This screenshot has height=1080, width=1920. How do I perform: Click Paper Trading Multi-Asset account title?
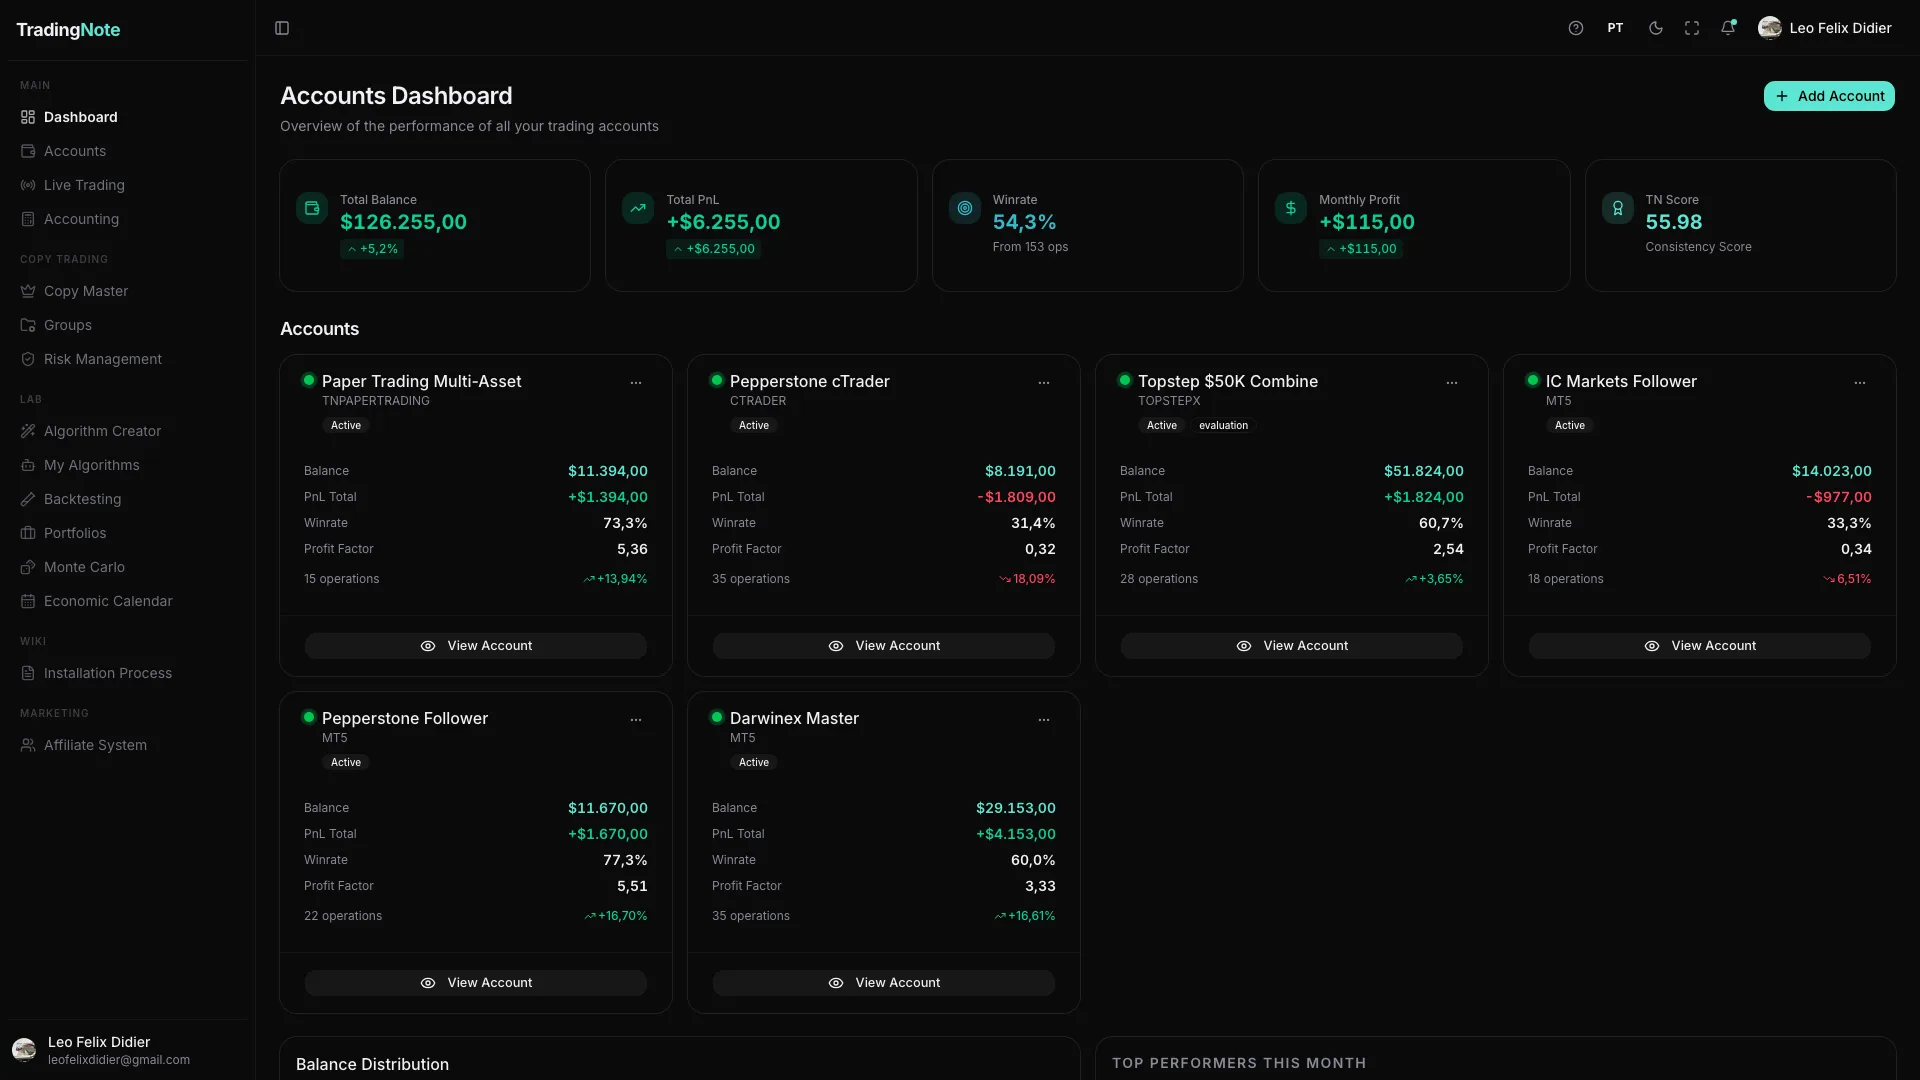click(x=421, y=381)
